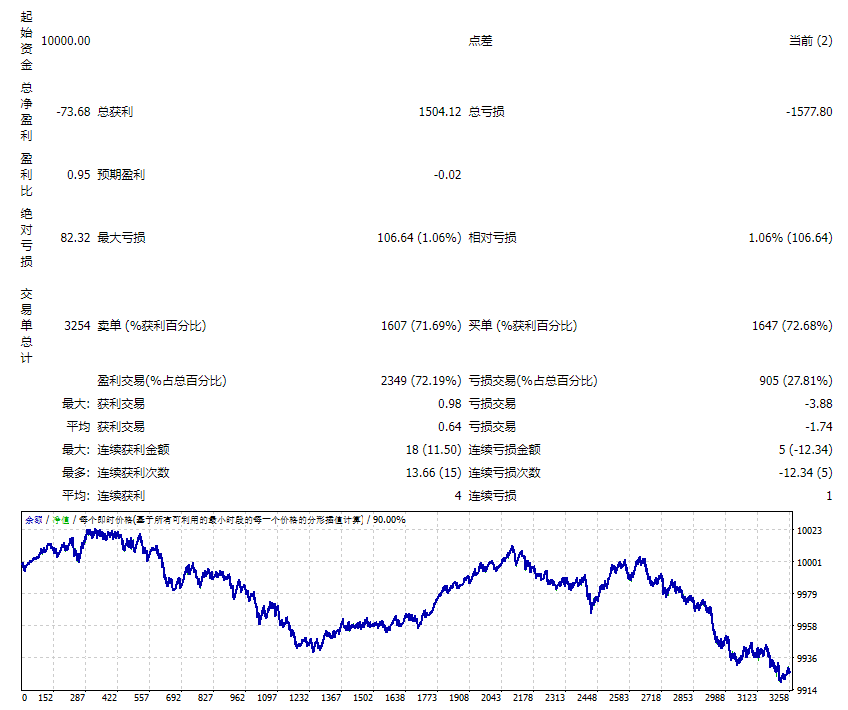Select the x-axis label 2178

click(523, 698)
